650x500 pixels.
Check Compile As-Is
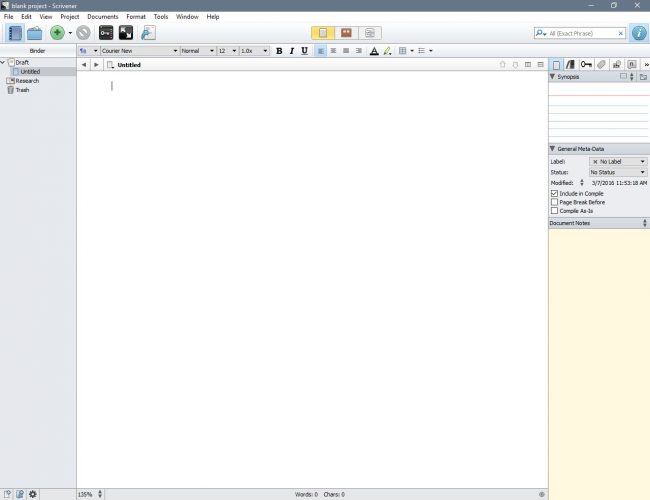pos(554,211)
